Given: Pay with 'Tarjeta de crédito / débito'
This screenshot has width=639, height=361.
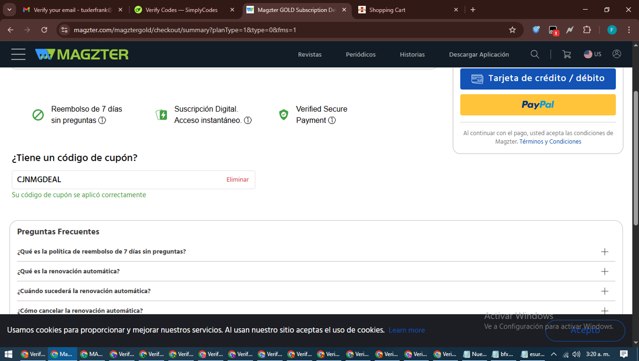Looking at the screenshot, I should tap(538, 78).
